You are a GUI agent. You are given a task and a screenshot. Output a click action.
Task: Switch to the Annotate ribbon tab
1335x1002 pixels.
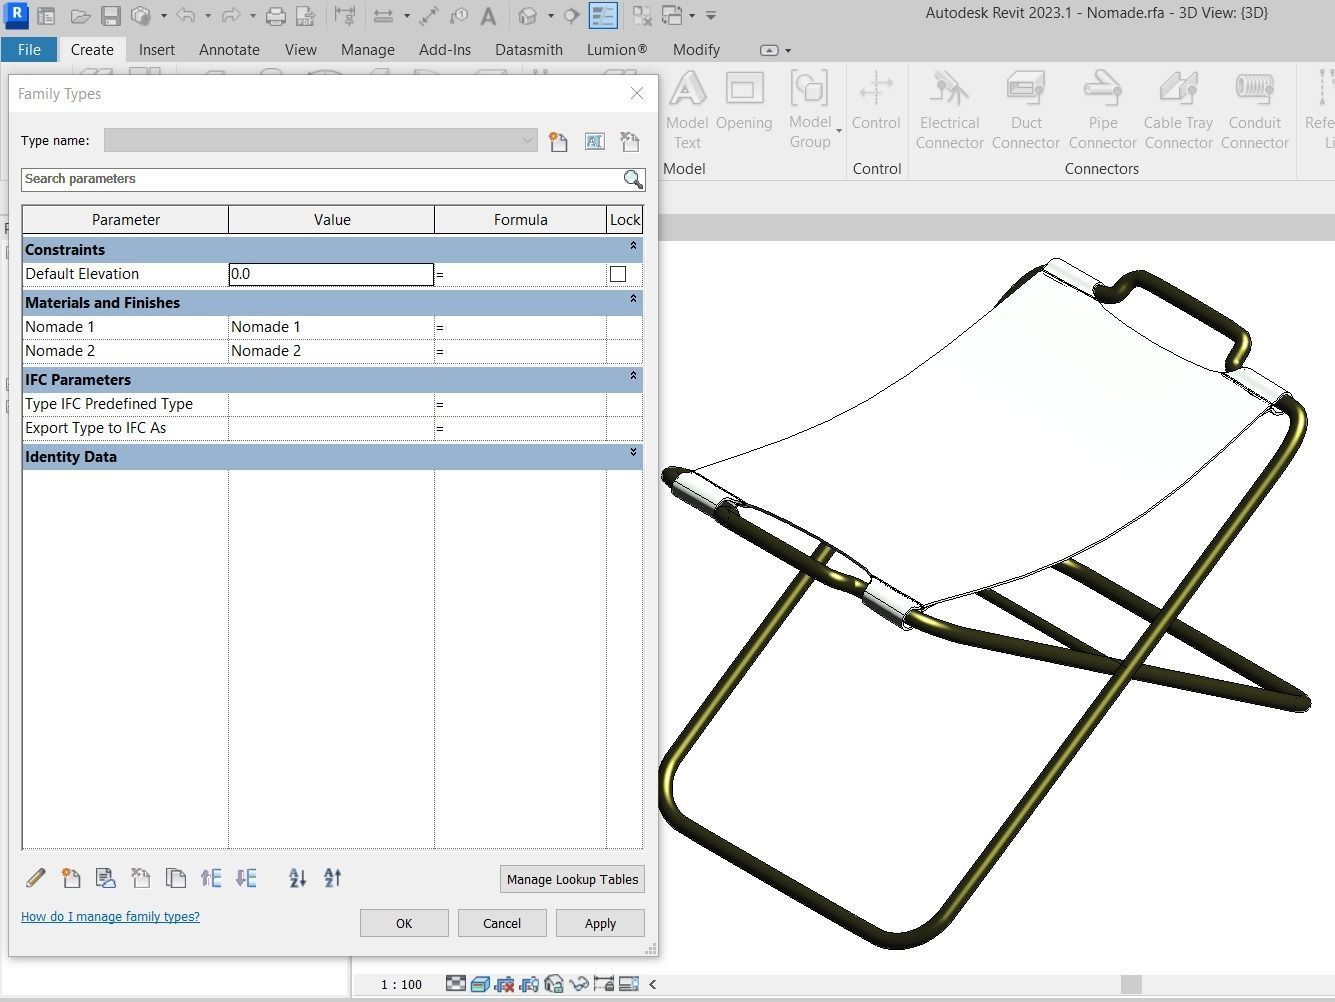point(229,49)
